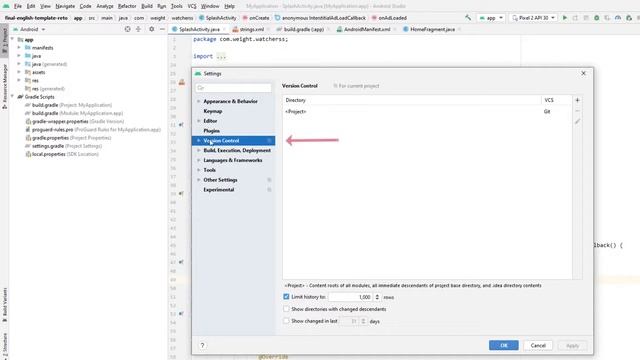The width and height of the screenshot is (640, 360).
Task: Click the Debug app bug icon
Action: tap(597, 18)
